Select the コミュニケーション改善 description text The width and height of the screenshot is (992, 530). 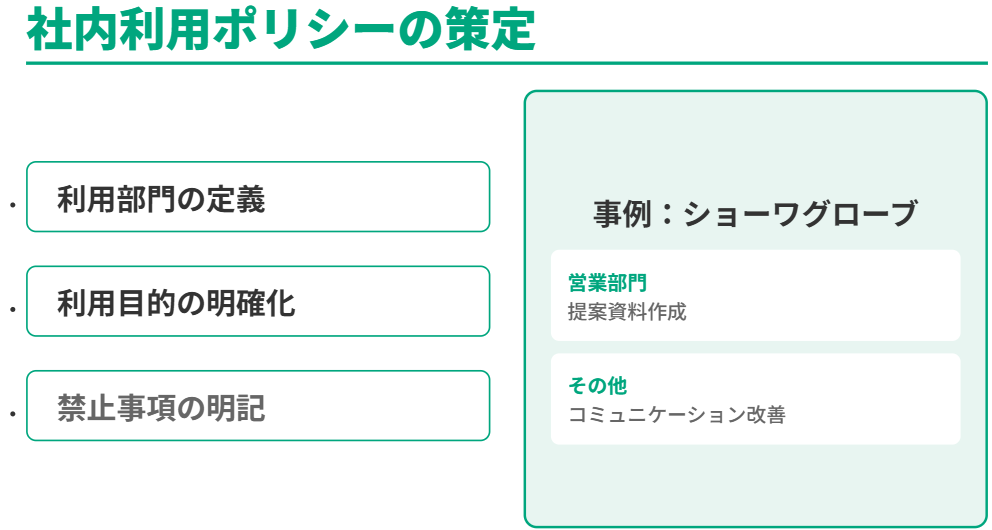(676, 415)
